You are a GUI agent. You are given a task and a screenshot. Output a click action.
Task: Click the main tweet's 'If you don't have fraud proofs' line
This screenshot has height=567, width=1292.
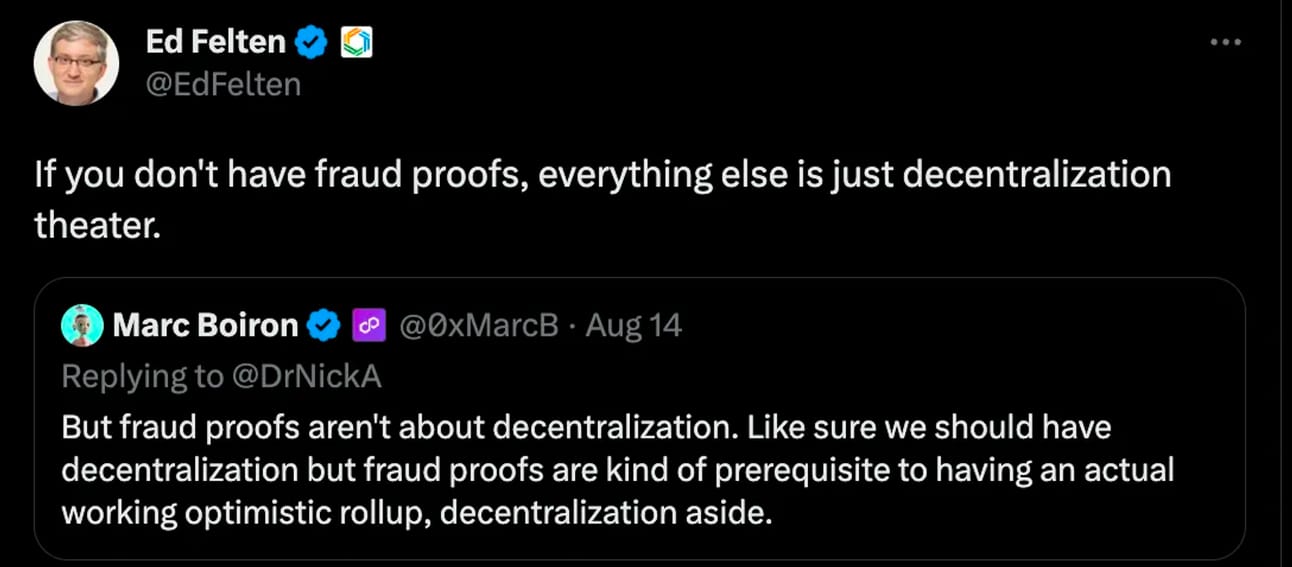603,175
